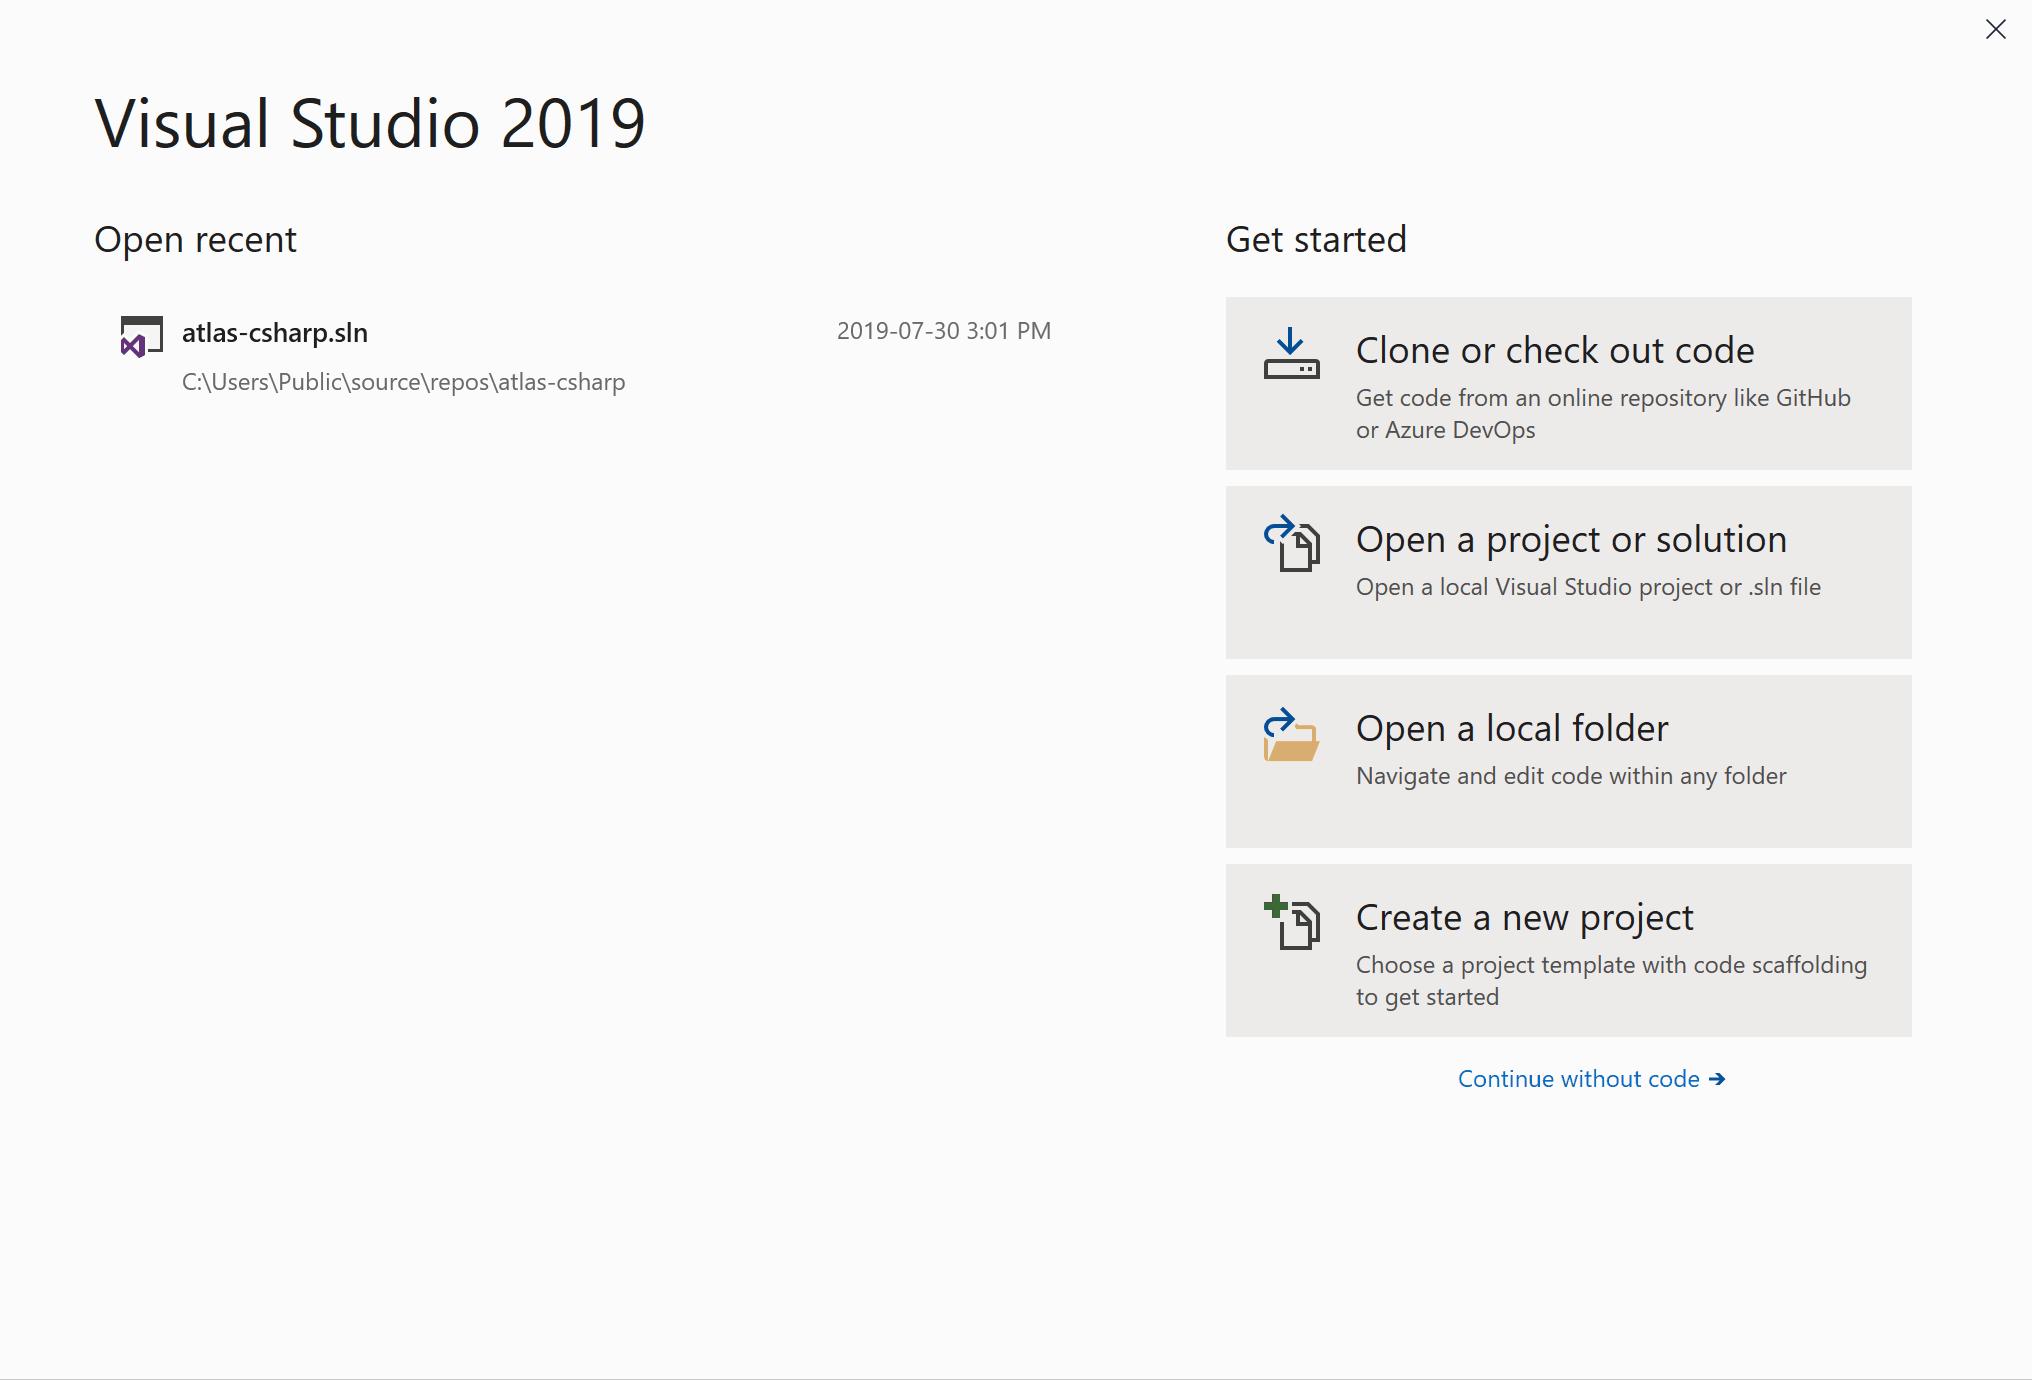Click 'Choose a project template' description text
2032x1380 pixels.
[x=1611, y=981]
